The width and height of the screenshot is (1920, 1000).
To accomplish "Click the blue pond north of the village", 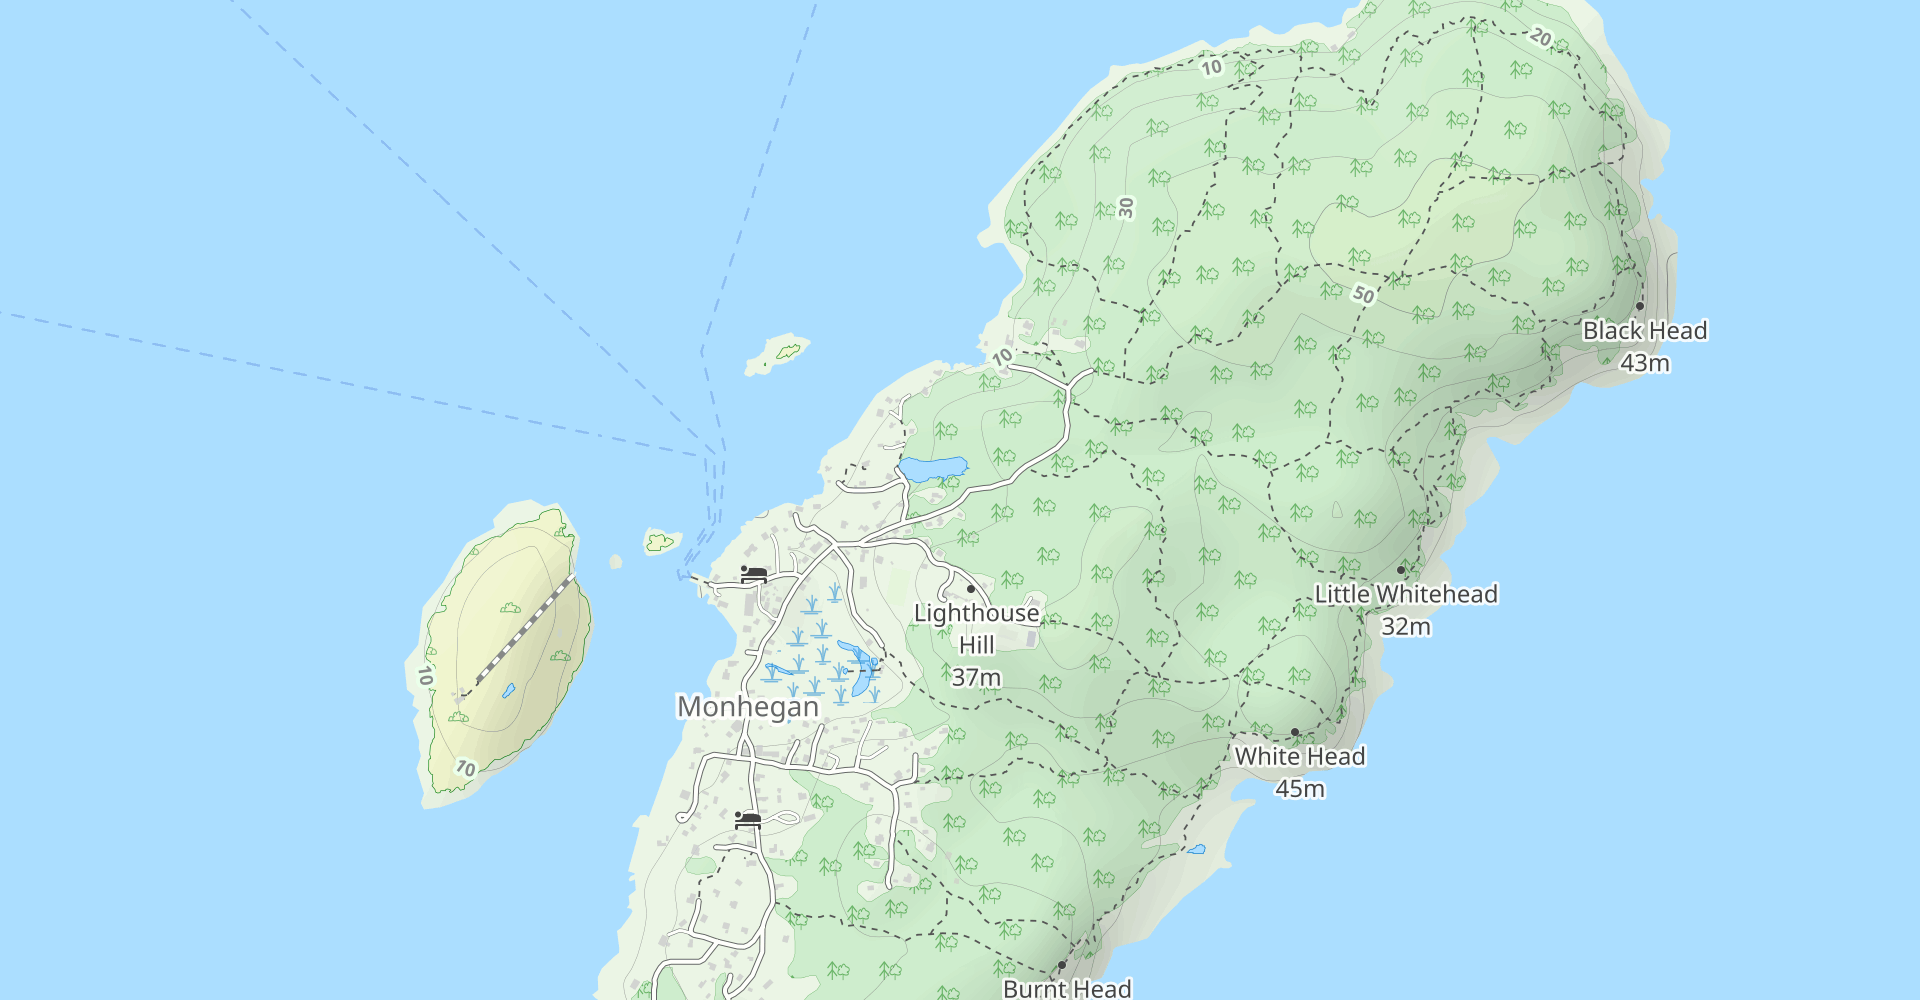I will [x=932, y=468].
